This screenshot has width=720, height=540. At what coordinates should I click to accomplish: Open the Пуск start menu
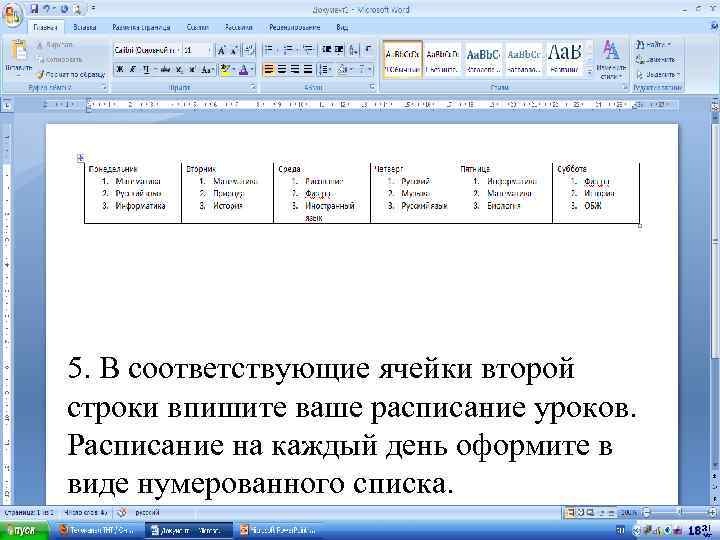(x=24, y=531)
